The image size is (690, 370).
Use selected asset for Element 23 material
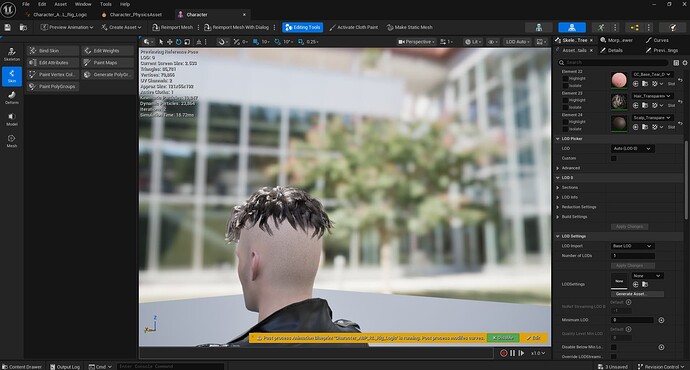coord(635,105)
